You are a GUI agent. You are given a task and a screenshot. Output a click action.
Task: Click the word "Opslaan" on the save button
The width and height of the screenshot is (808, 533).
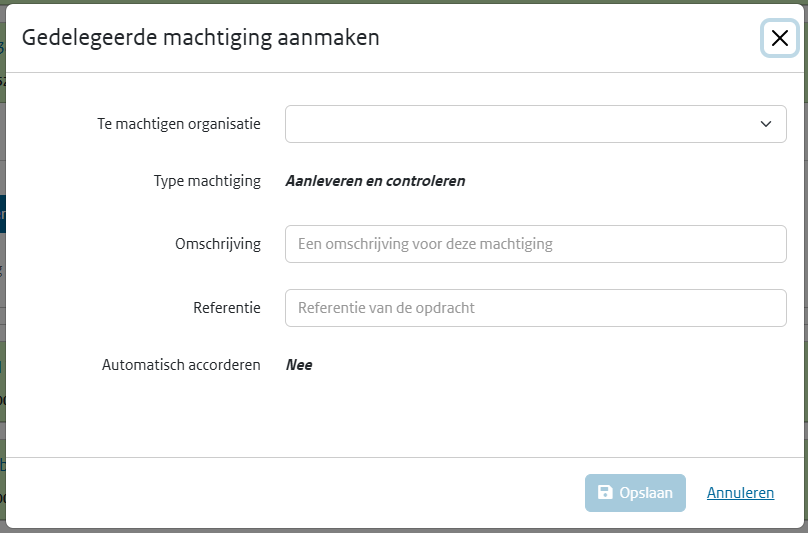(x=646, y=493)
